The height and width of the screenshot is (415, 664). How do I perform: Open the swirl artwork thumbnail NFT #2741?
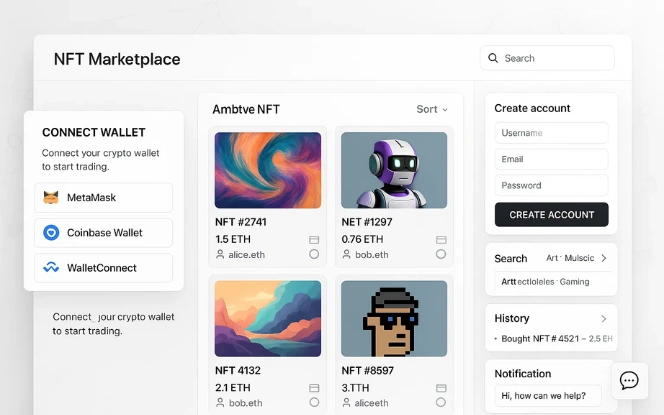(x=267, y=170)
